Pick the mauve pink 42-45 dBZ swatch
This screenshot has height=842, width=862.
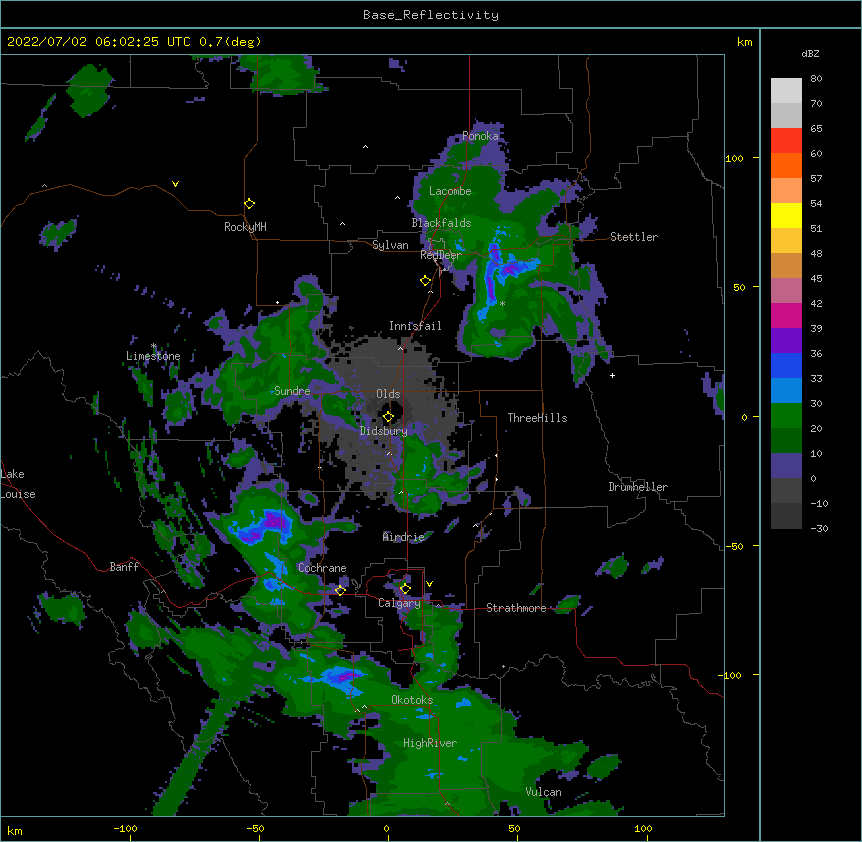786,291
